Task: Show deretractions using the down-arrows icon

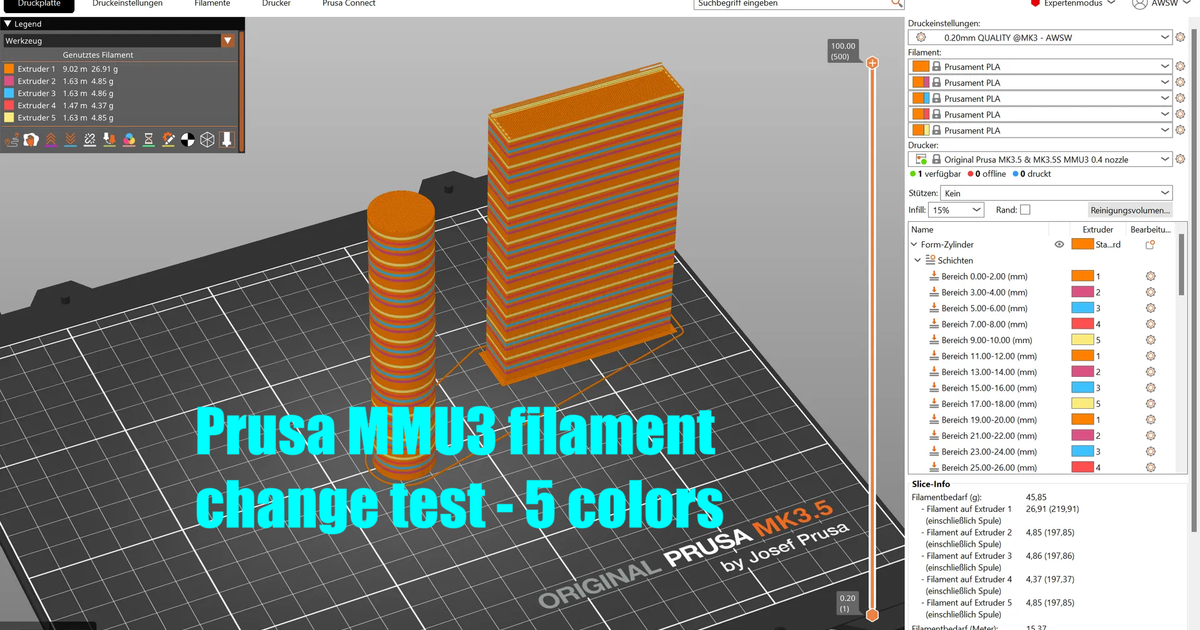Action: tap(70, 139)
